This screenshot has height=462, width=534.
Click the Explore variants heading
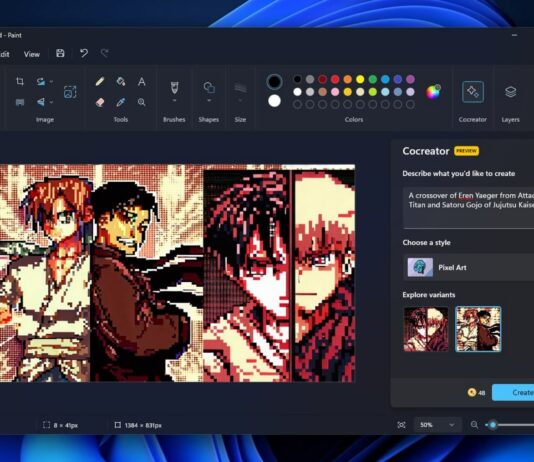pyautogui.click(x=429, y=295)
